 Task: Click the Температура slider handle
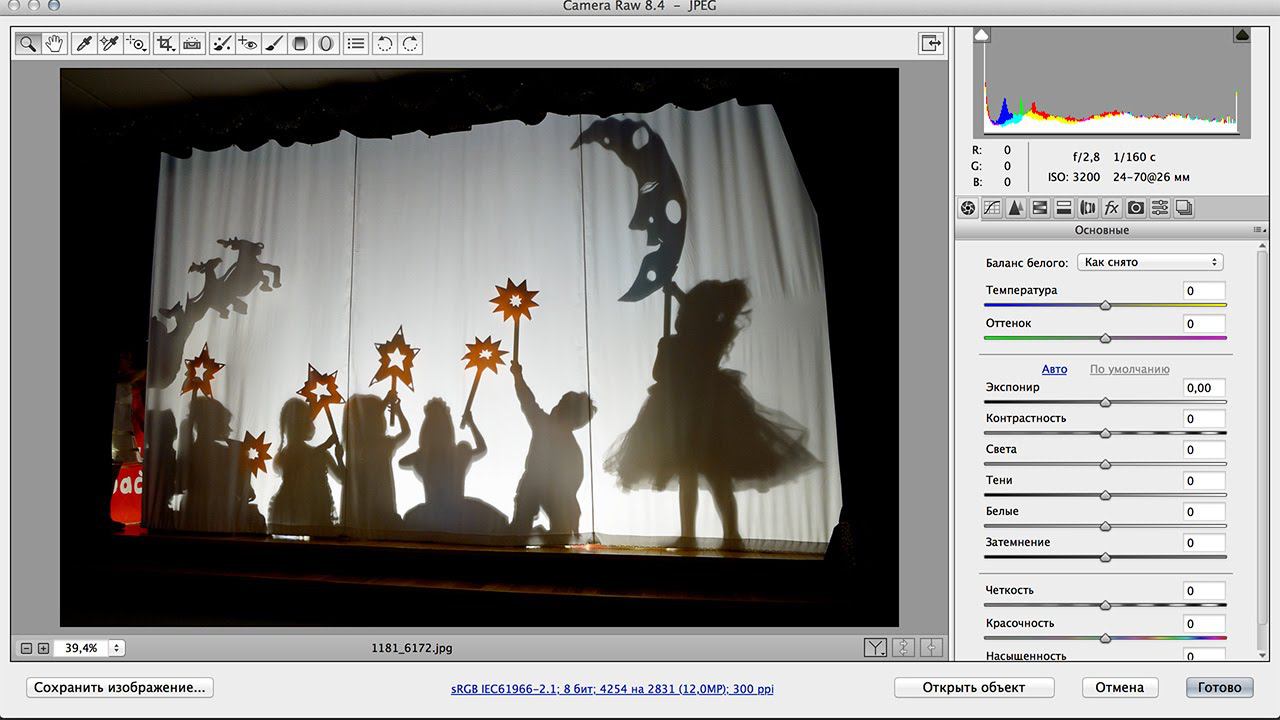click(1105, 305)
